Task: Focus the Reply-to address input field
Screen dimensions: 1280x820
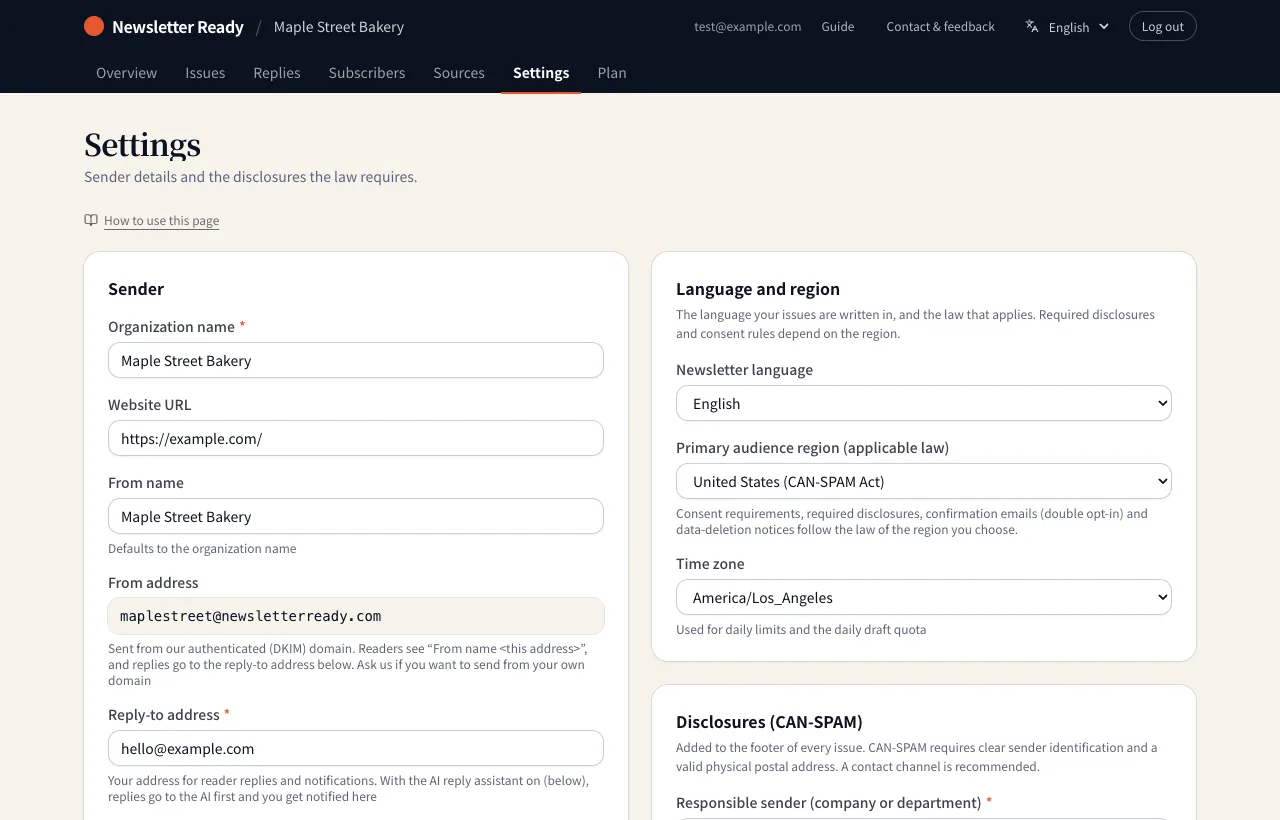Action: point(356,748)
